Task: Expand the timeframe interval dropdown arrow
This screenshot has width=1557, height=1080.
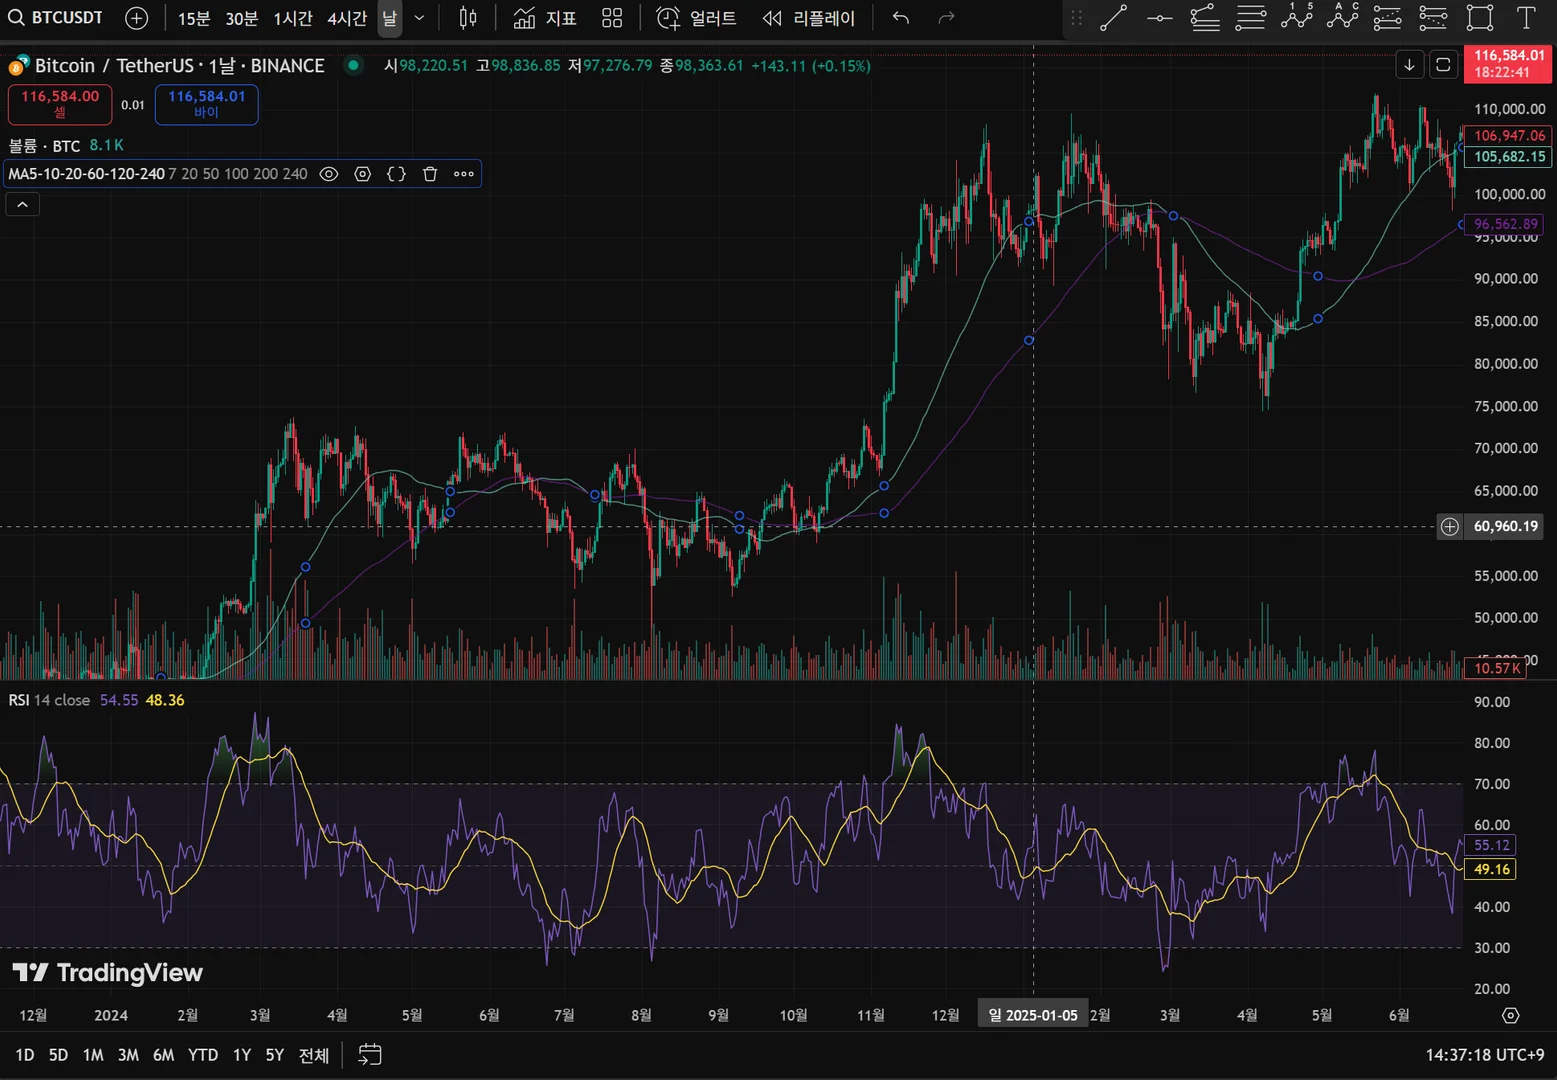Action: [419, 18]
